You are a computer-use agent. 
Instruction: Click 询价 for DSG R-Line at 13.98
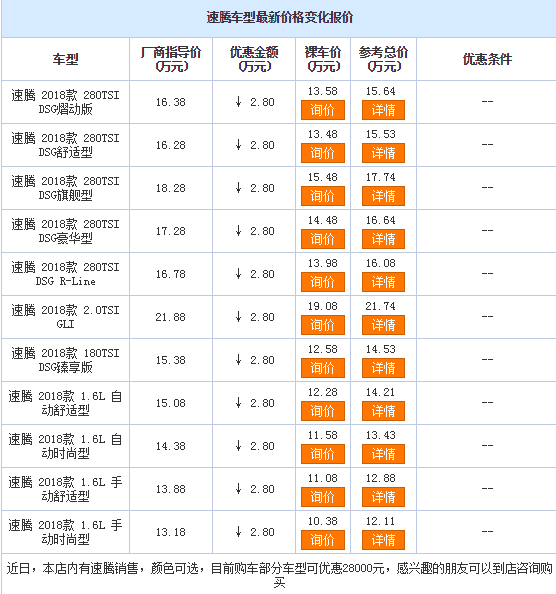click(x=323, y=282)
